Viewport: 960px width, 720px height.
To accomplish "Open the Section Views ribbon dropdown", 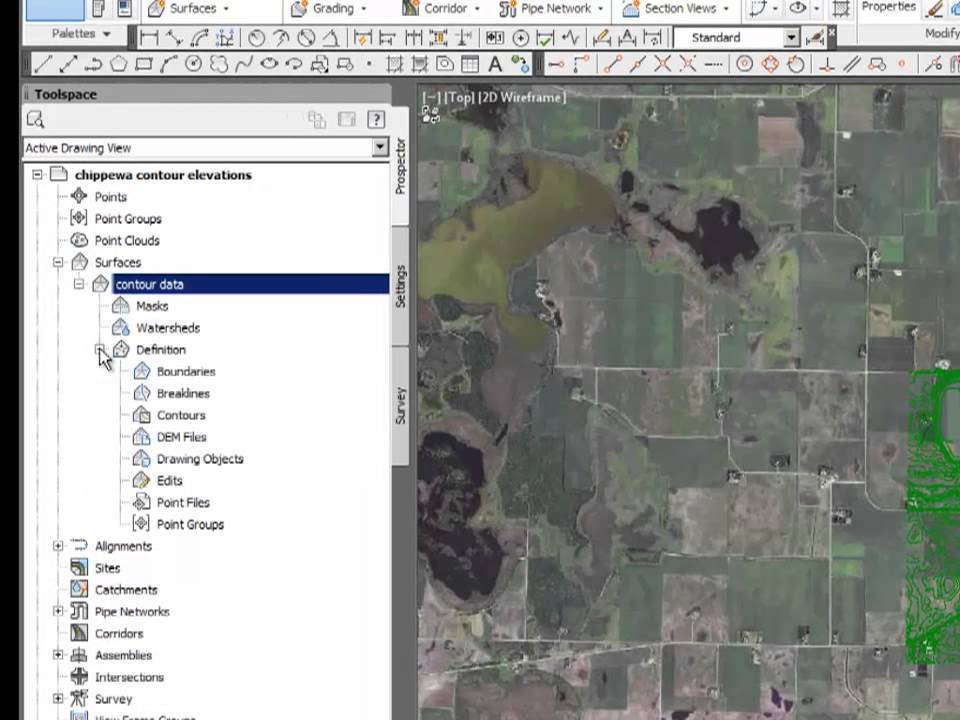I will (x=726, y=9).
